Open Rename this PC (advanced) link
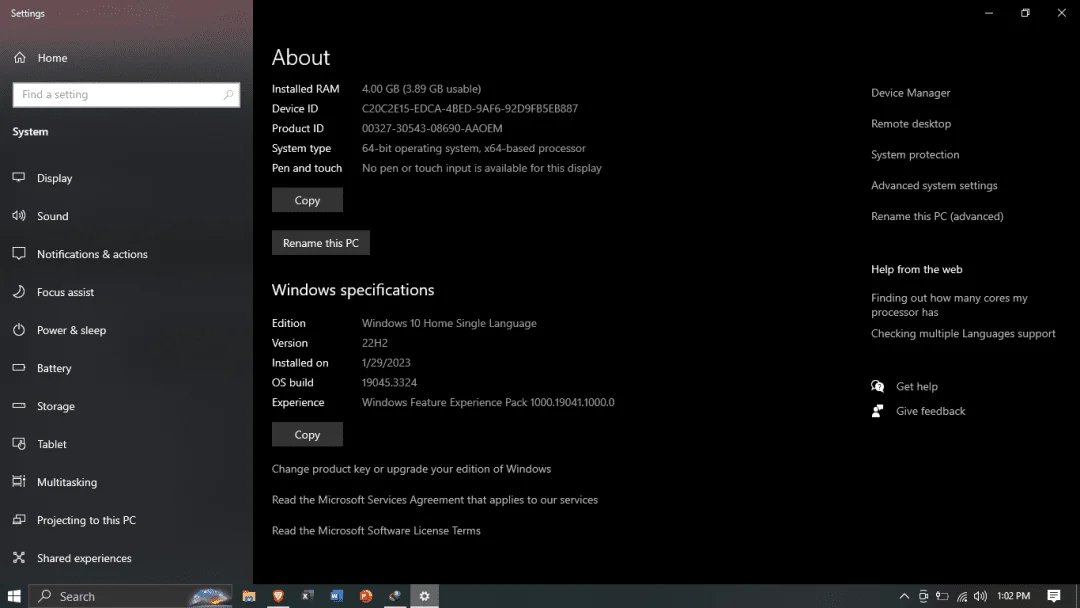 point(937,216)
